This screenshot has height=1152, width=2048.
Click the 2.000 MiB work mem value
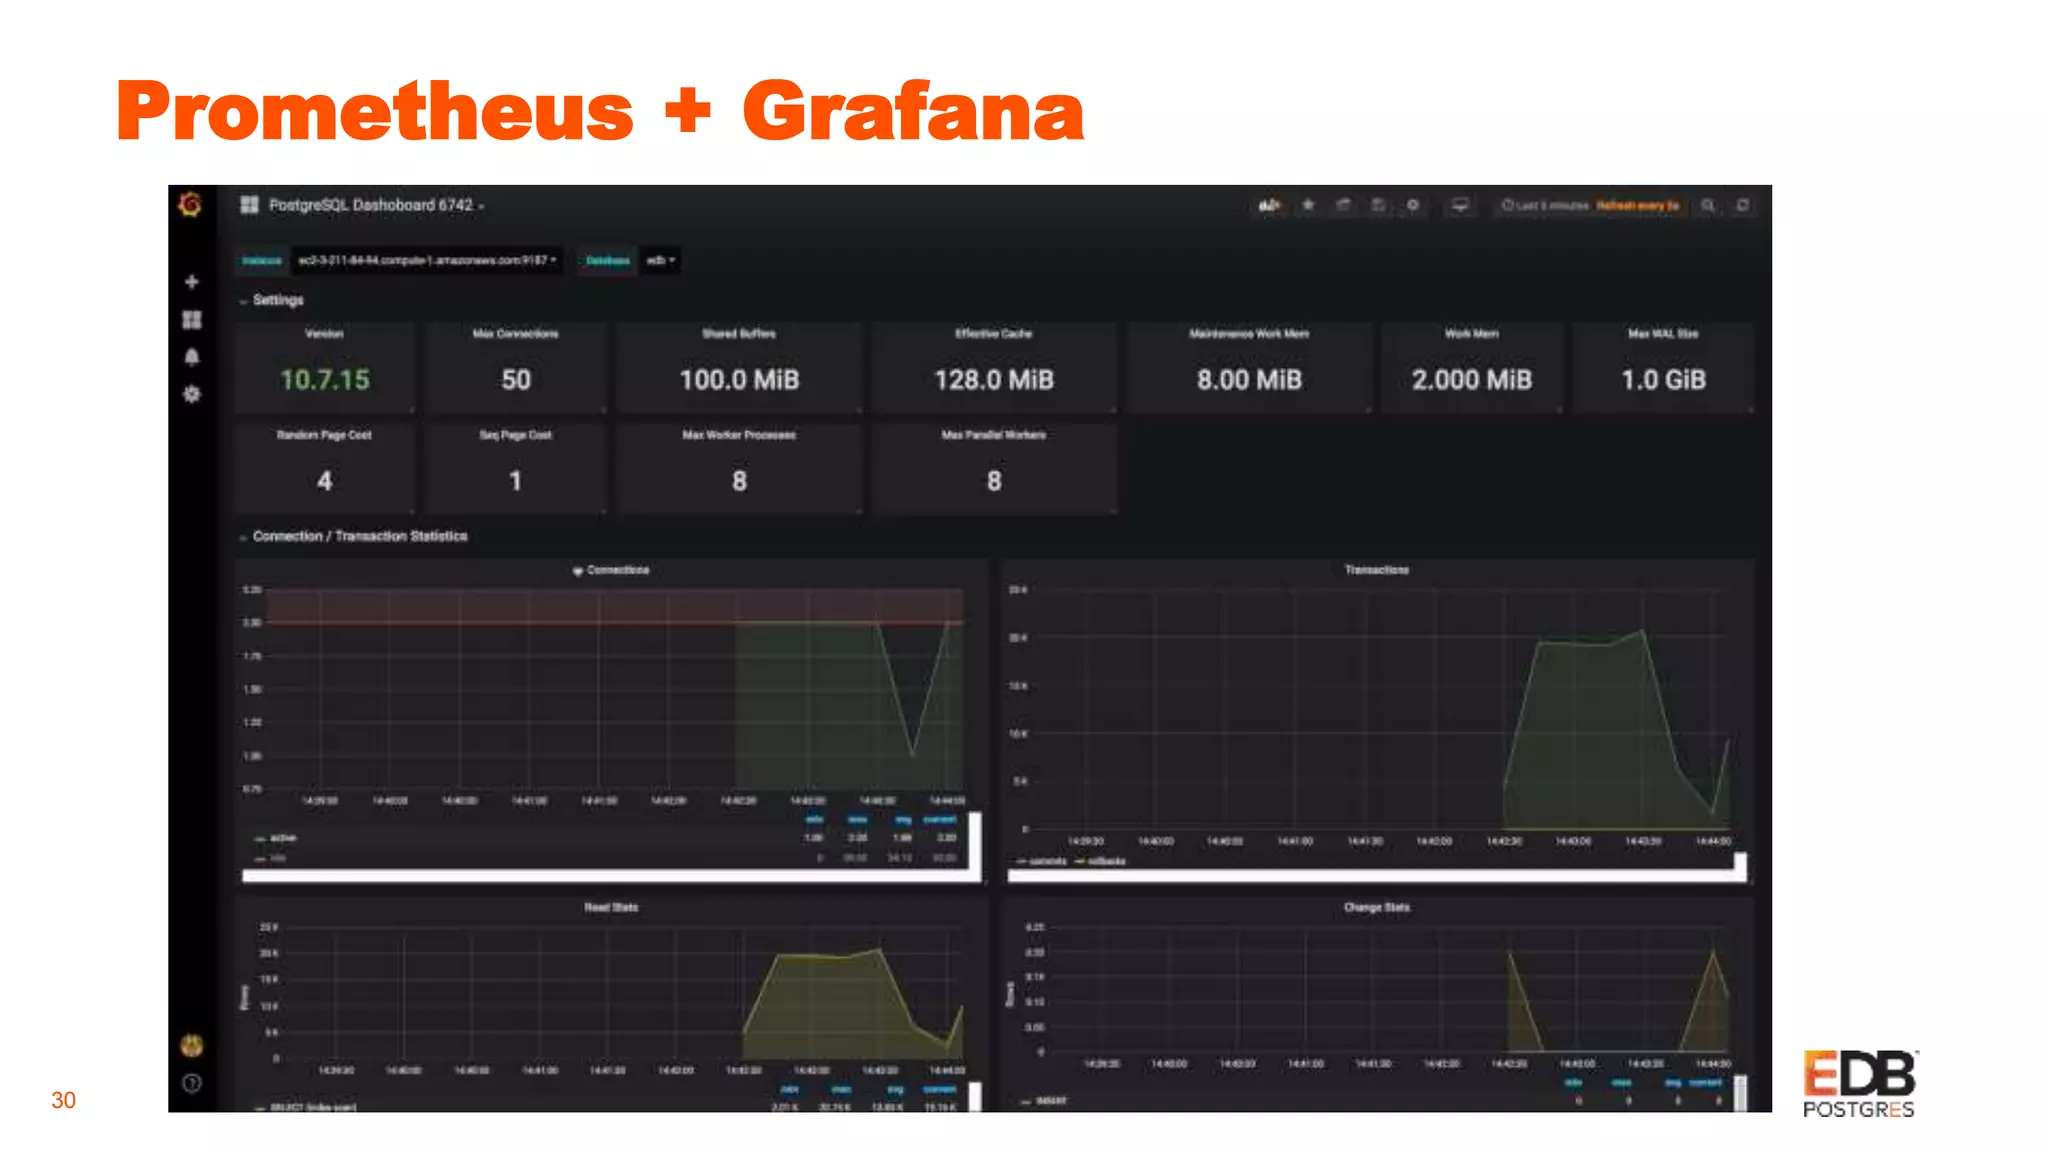click(x=1471, y=380)
